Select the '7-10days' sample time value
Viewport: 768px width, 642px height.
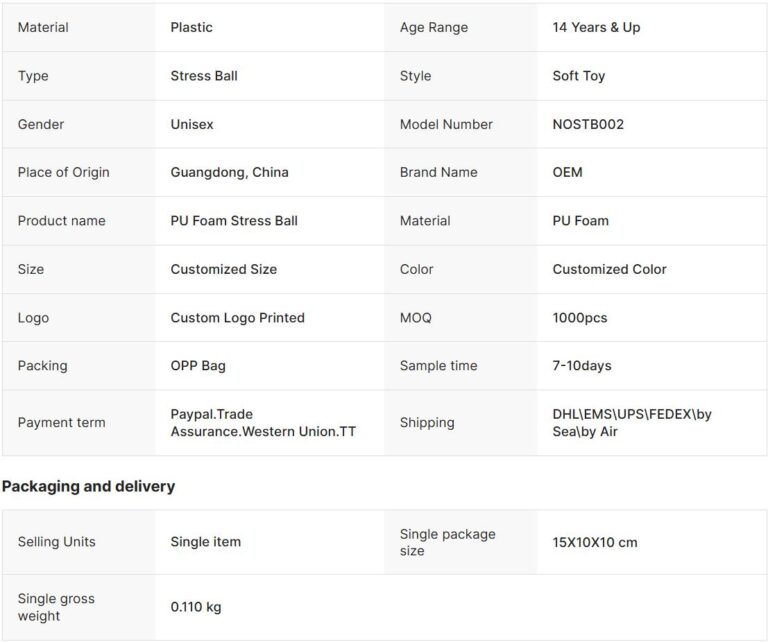pos(582,366)
